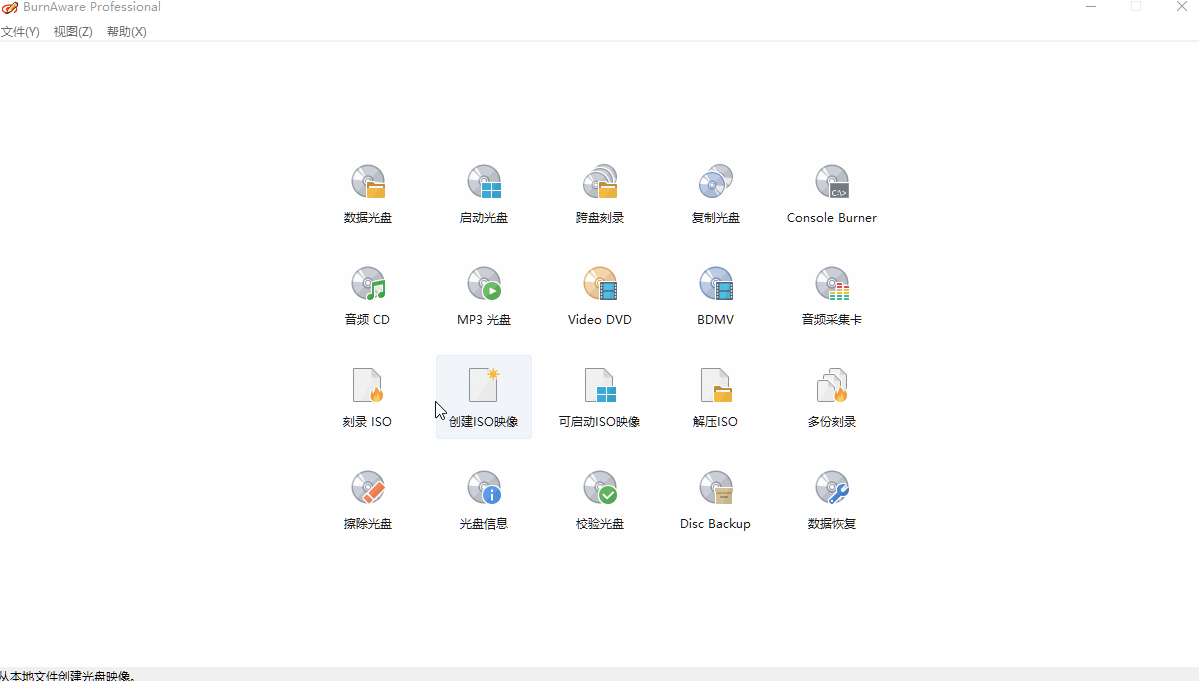Launch the 解压ISO unpack tool
Screen dimensions: 1199x681
716,397
